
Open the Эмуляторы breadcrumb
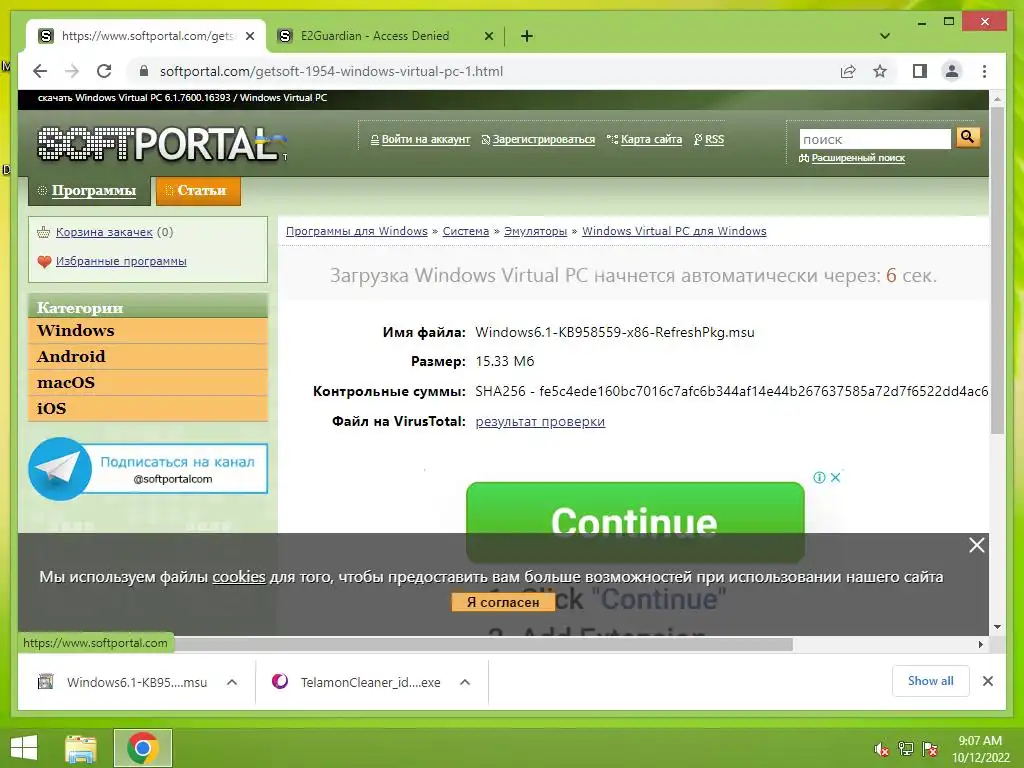[536, 231]
